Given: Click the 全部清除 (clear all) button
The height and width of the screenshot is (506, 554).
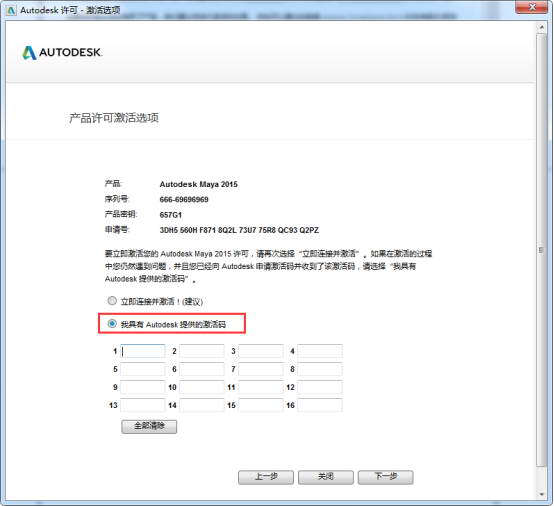Looking at the screenshot, I should pos(149,426).
